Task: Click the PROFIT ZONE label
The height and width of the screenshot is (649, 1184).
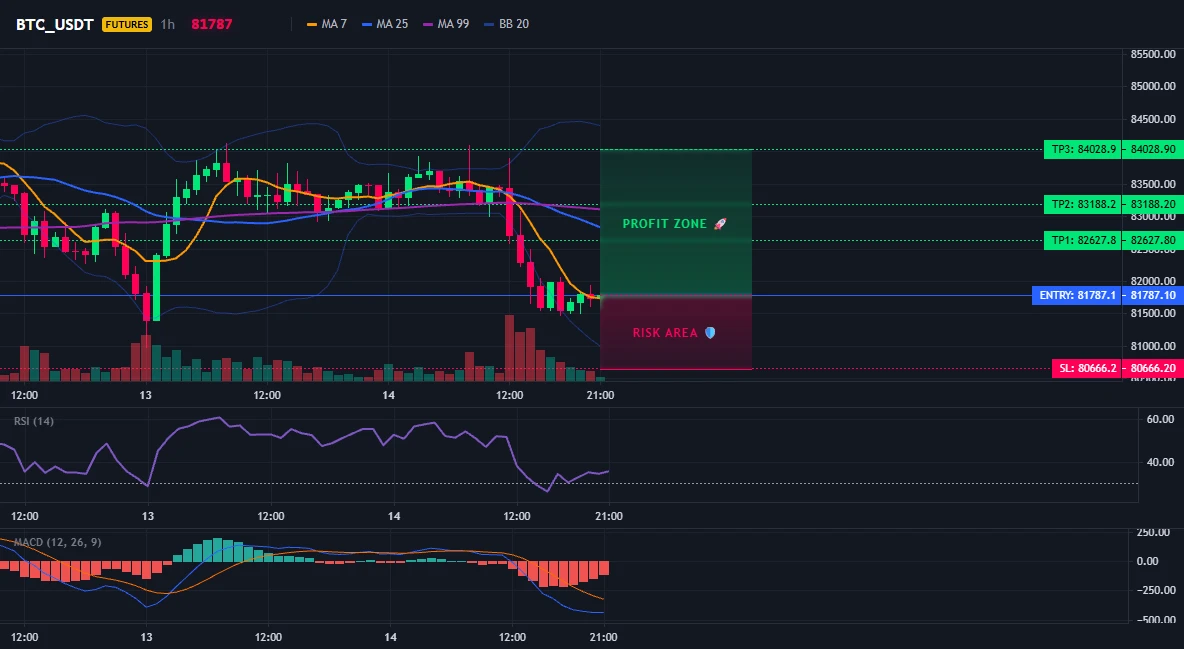Action: pyautogui.click(x=664, y=224)
